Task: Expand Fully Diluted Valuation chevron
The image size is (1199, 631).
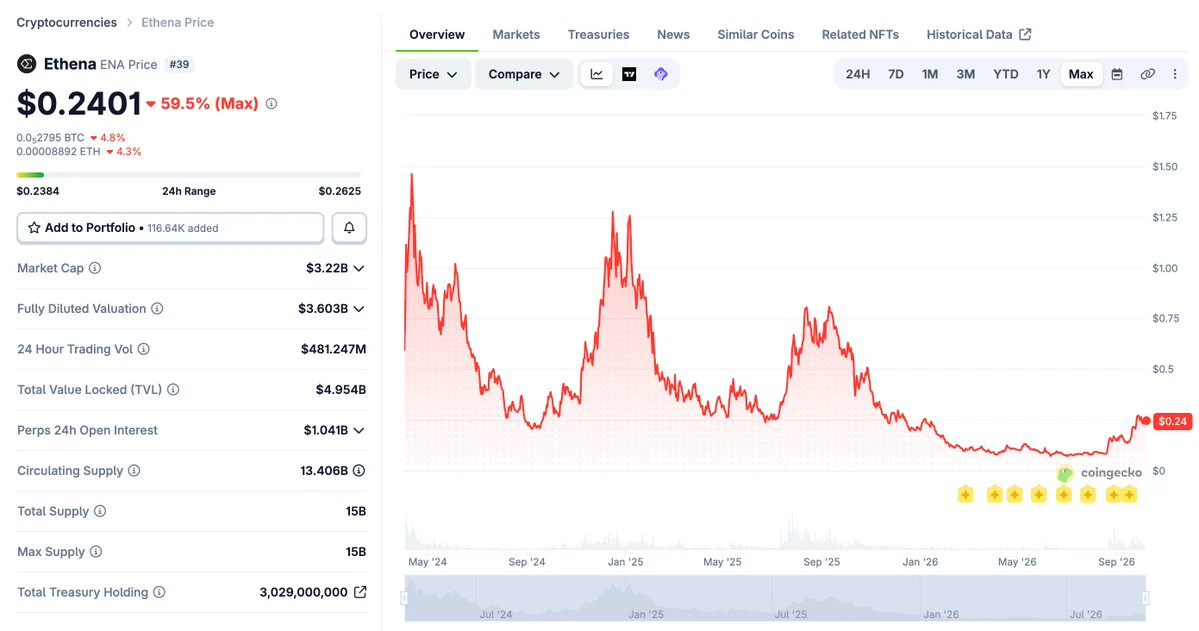Action: point(359,309)
